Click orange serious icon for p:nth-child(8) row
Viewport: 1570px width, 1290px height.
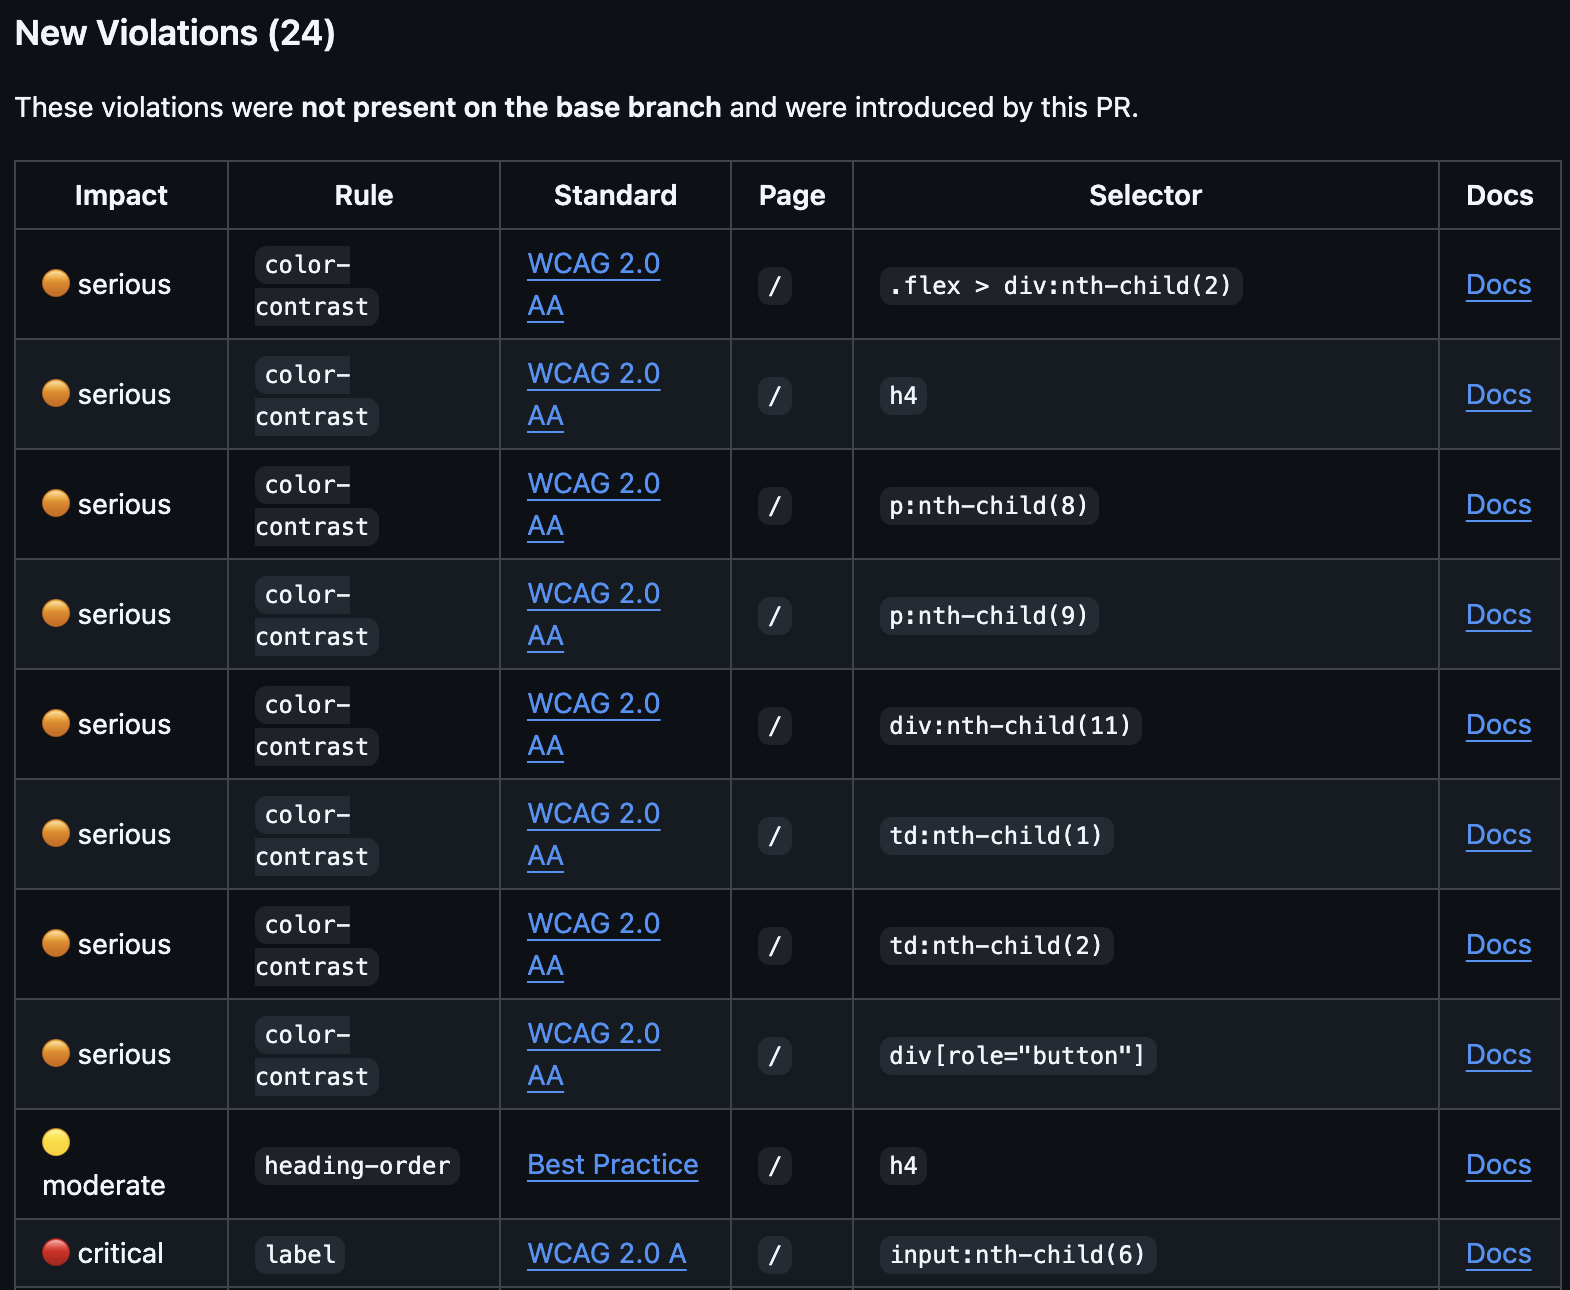click(x=56, y=503)
